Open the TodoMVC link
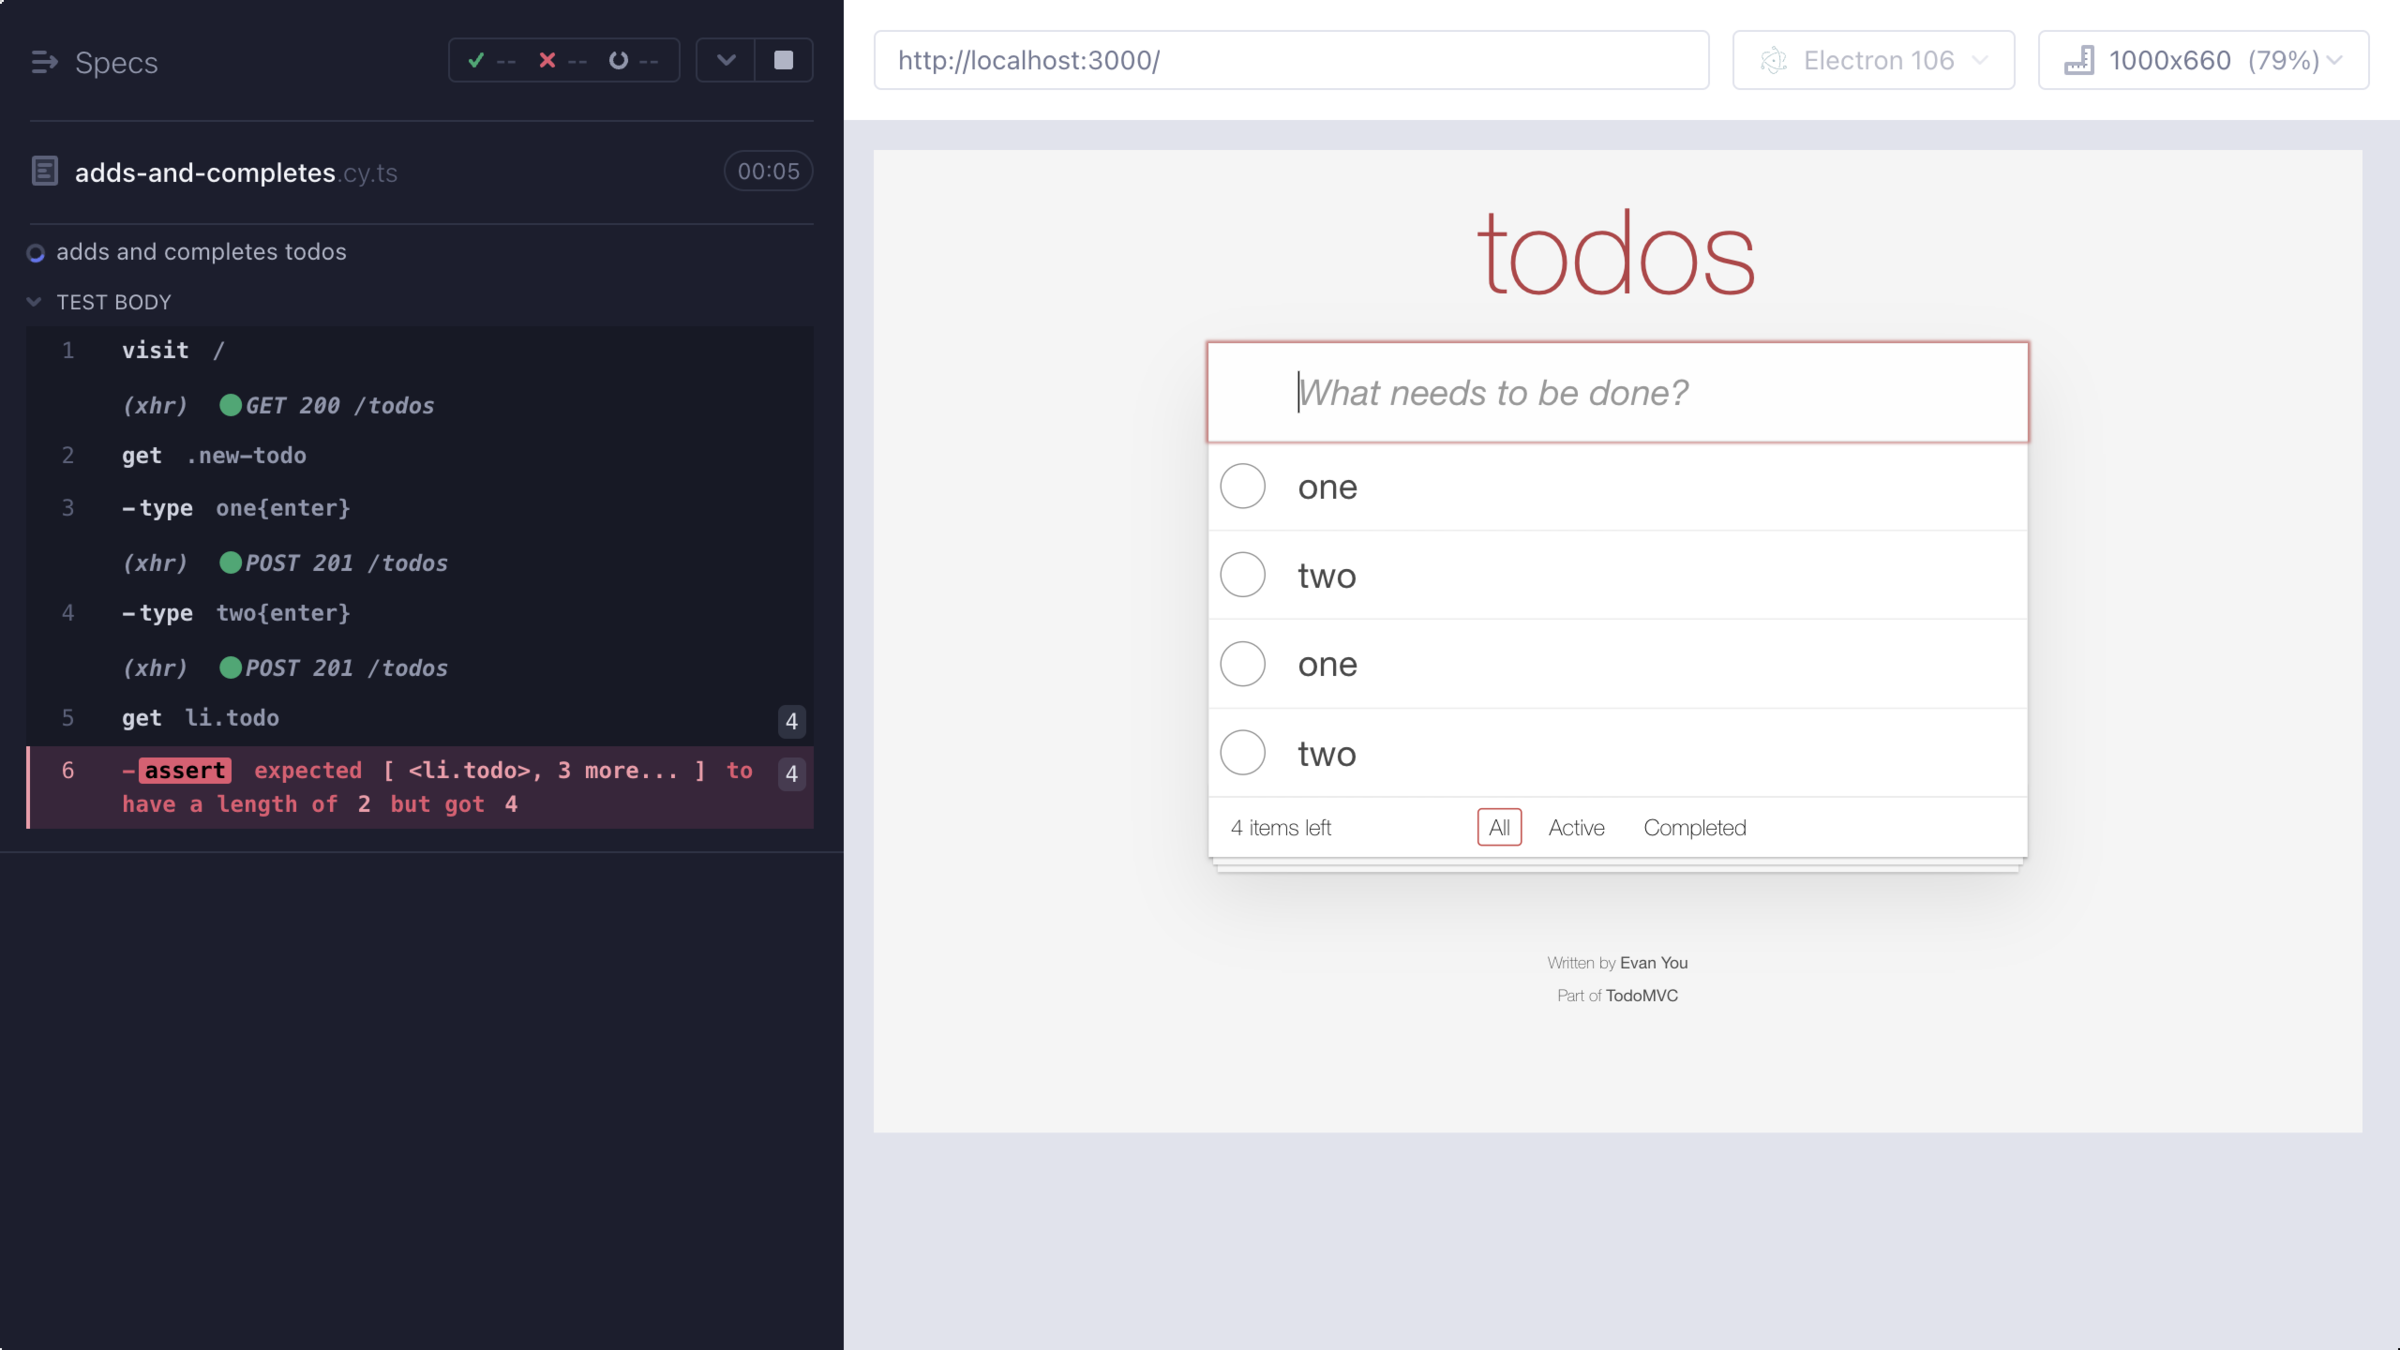Image resolution: width=2400 pixels, height=1350 pixels. [x=1641, y=996]
